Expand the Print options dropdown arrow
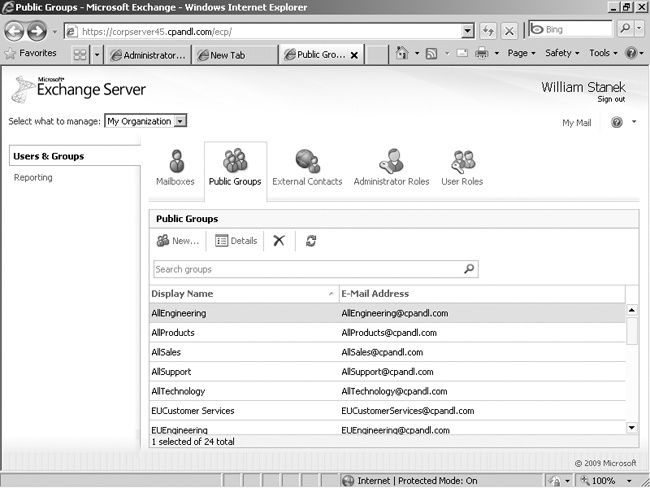The height and width of the screenshot is (488, 650). (497, 53)
